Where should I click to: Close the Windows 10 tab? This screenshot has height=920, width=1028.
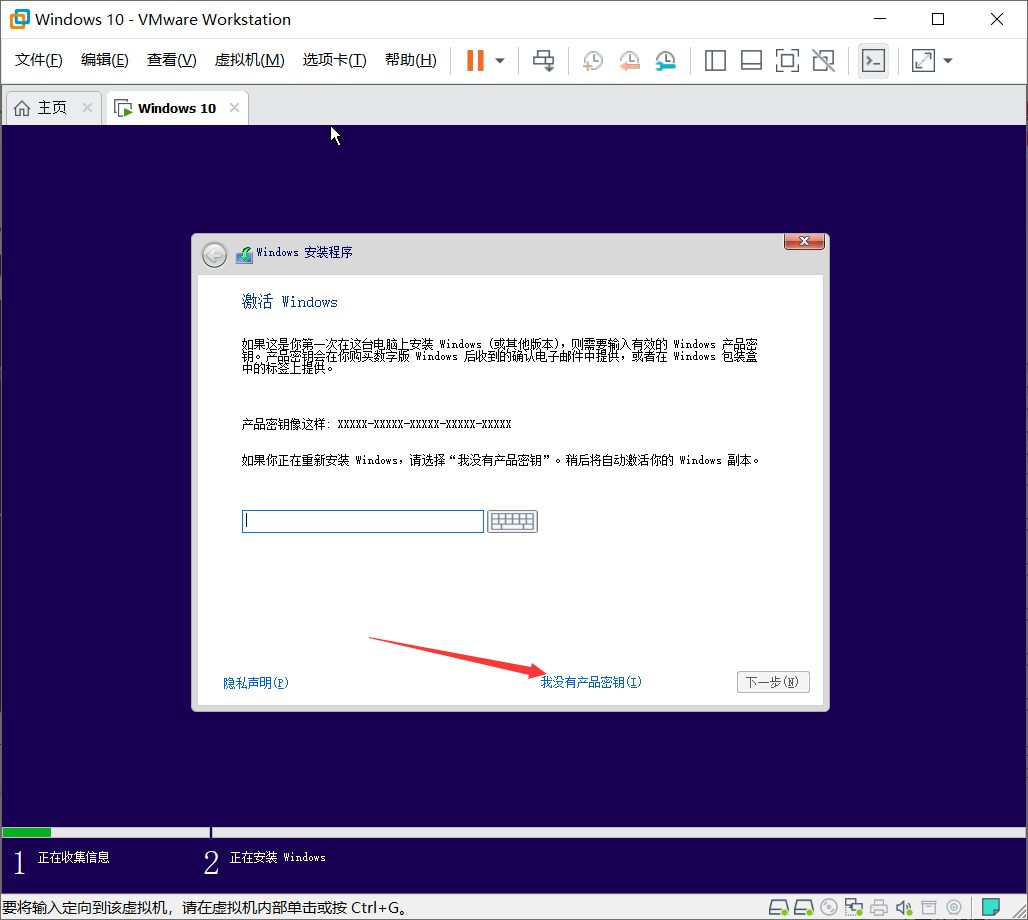pos(234,108)
